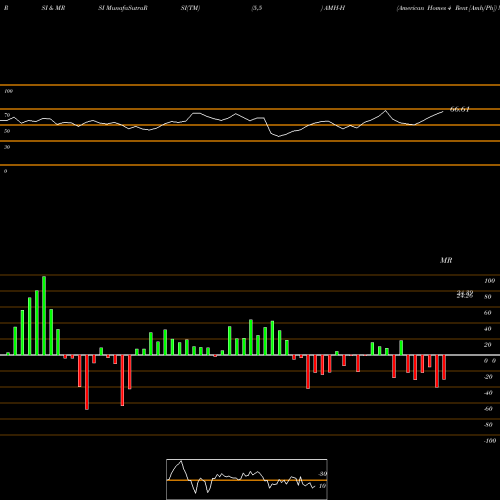
Task: Click the -20 label on MR axis
Action: (488, 377)
